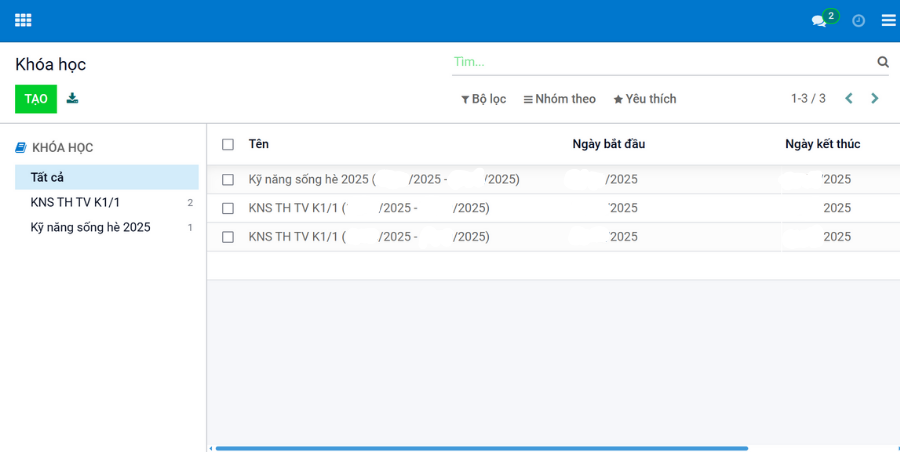Go to next page arrow
The image size is (900, 452).
coord(875,98)
